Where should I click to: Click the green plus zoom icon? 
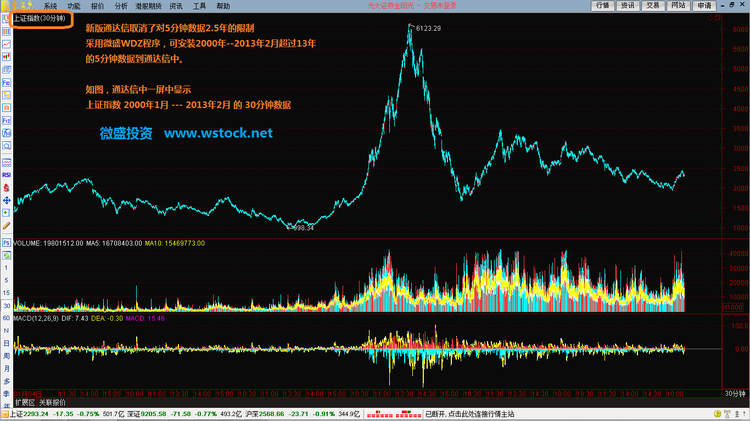click(6, 213)
